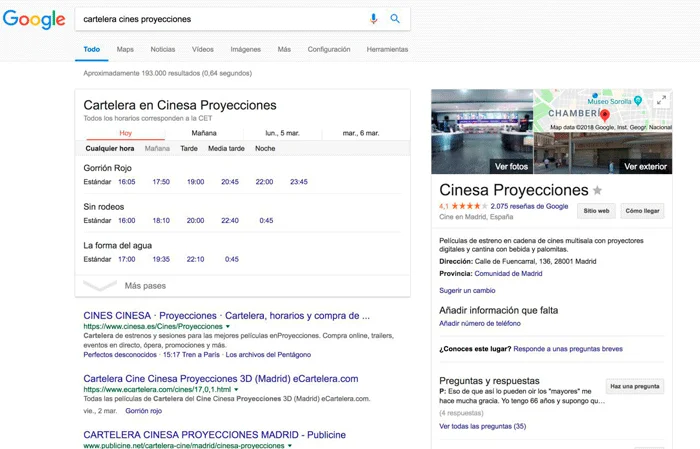Click the blue magnifier search icon

(395, 19)
